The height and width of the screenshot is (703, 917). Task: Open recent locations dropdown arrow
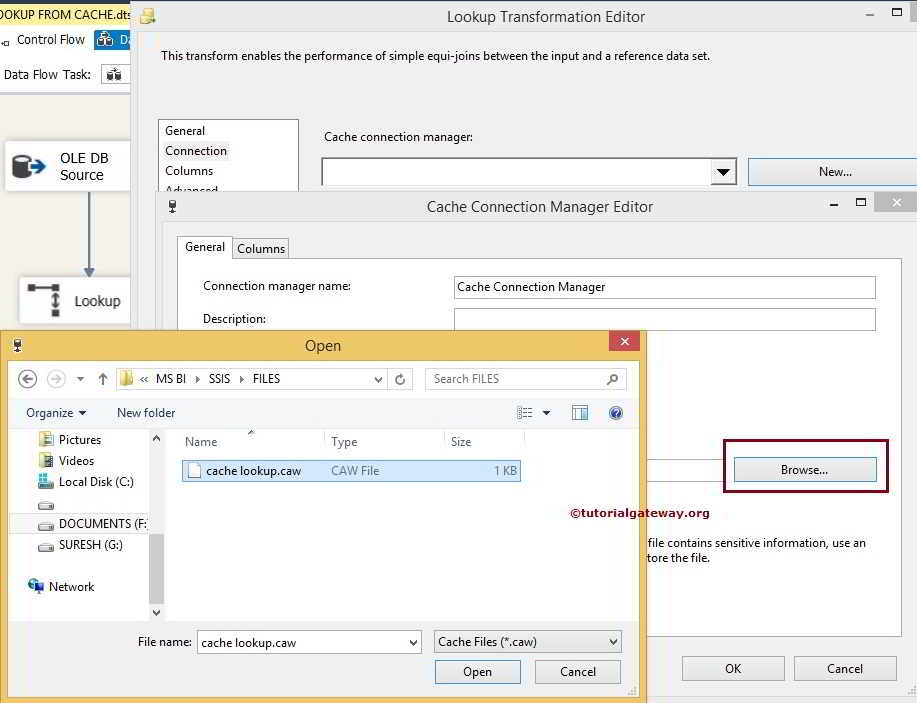pos(80,379)
